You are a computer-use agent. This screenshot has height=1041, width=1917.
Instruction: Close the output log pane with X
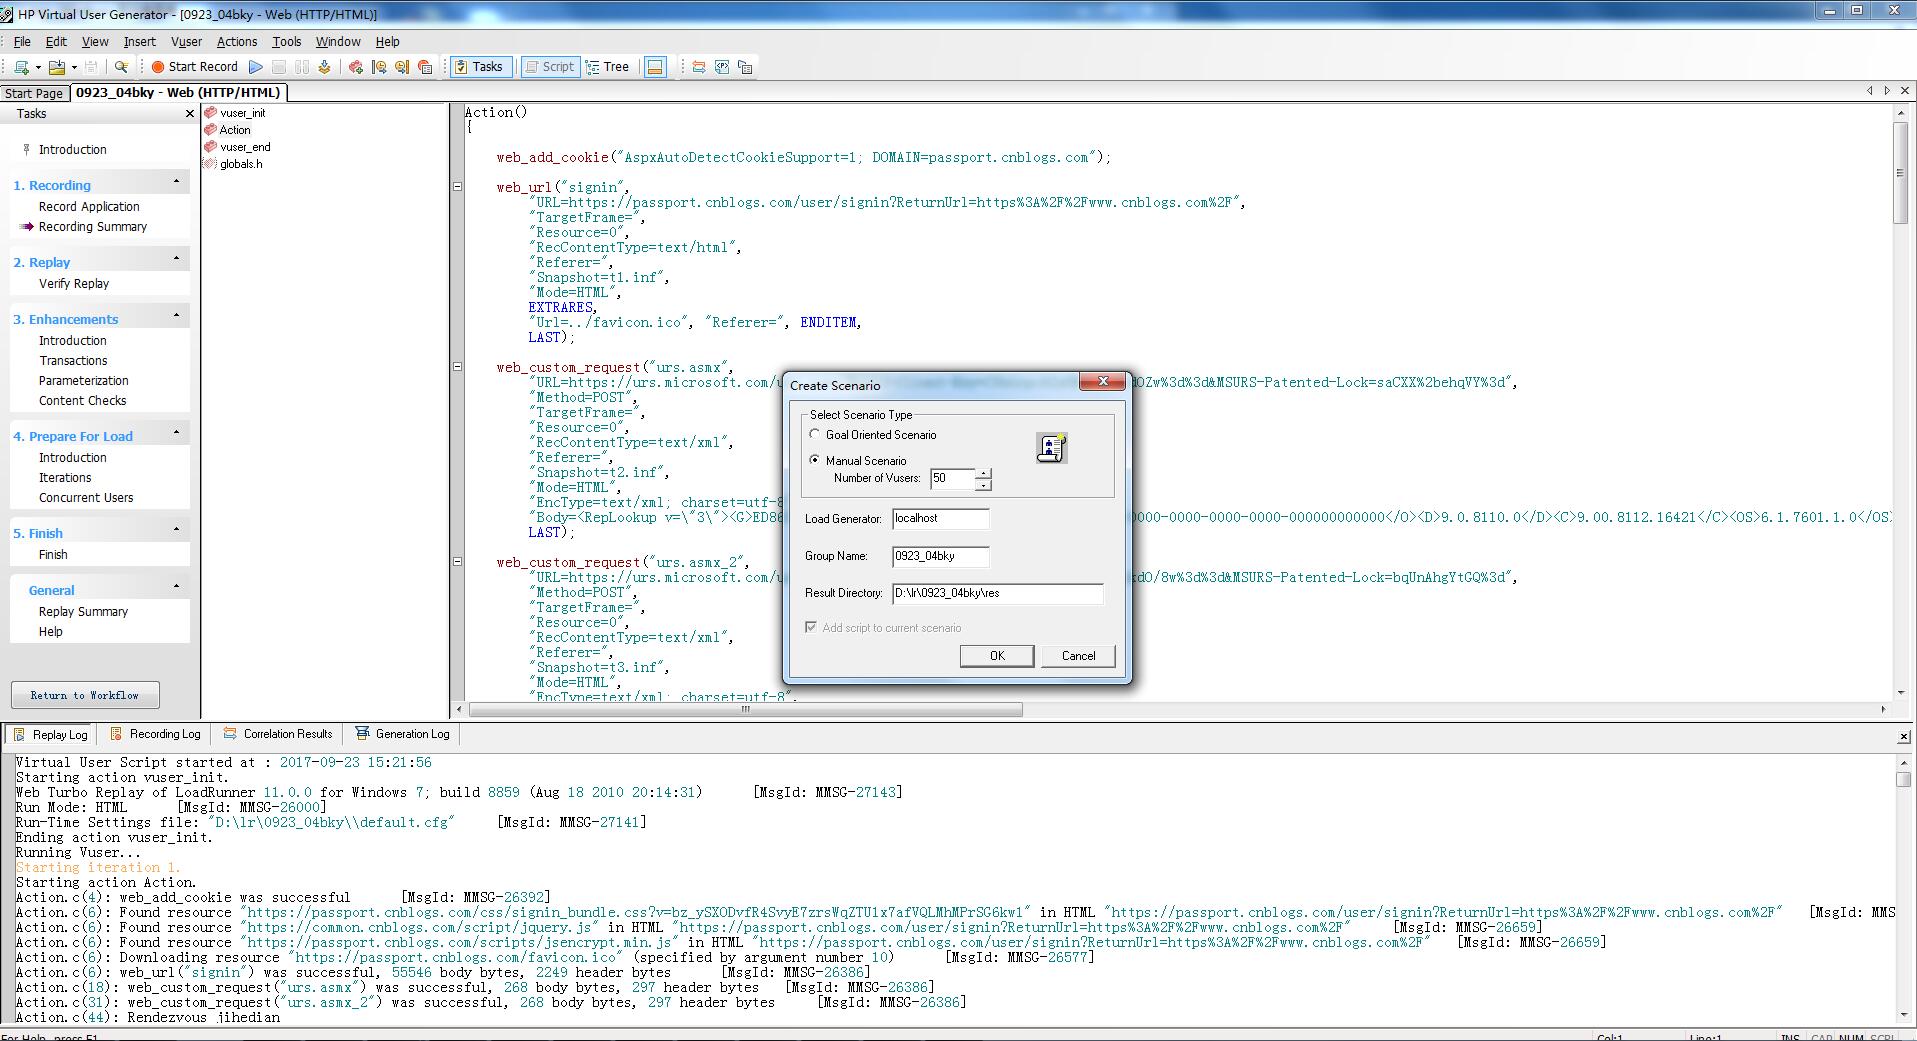(1903, 737)
